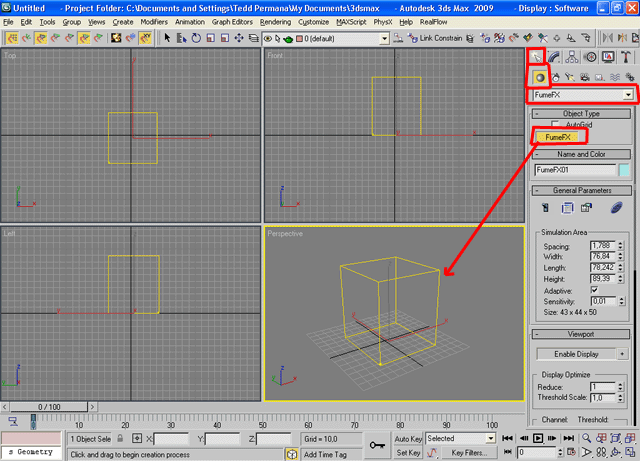Open the Utilities hammer panel tab

[626, 57]
